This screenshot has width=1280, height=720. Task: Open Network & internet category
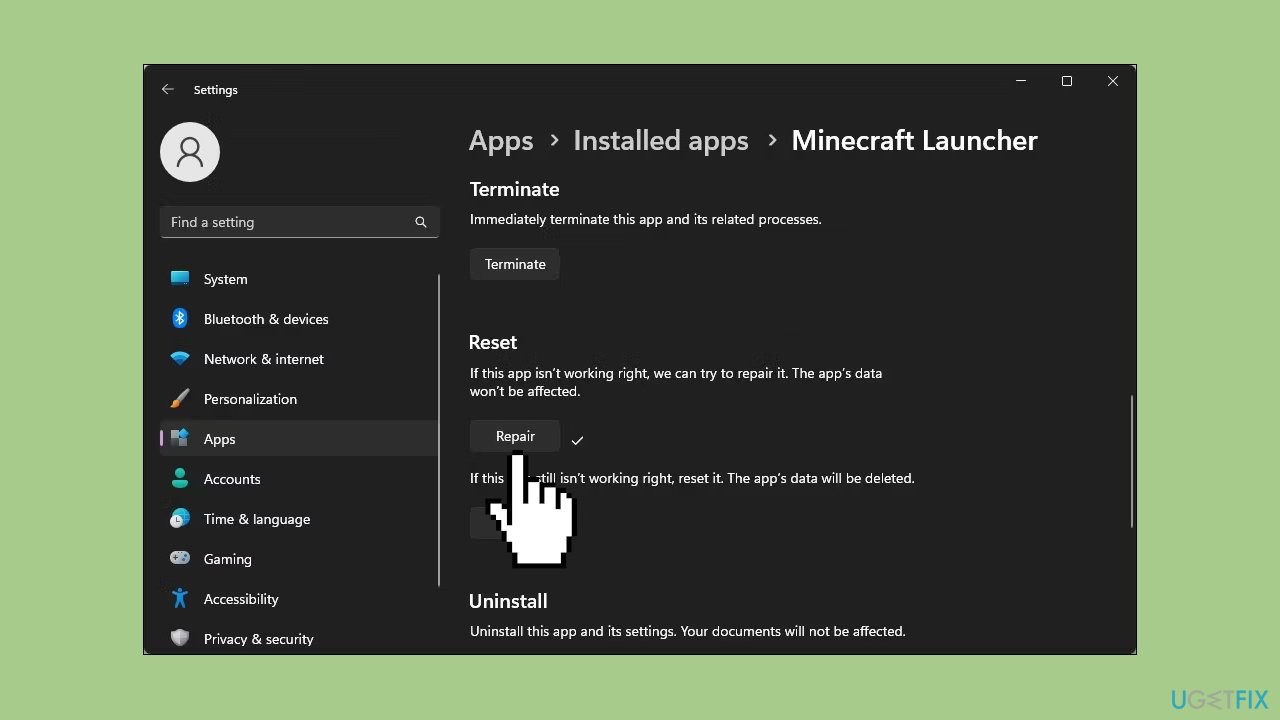[264, 359]
